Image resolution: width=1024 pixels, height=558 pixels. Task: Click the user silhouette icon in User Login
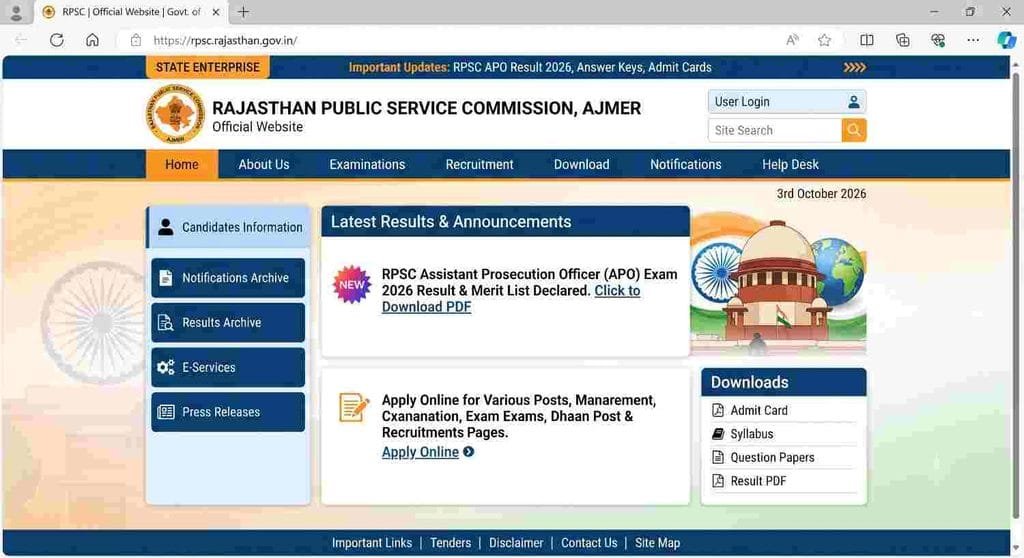(854, 102)
